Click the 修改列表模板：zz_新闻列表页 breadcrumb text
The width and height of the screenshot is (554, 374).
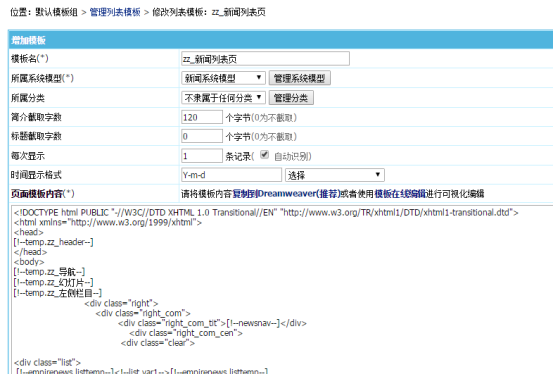pos(209,12)
